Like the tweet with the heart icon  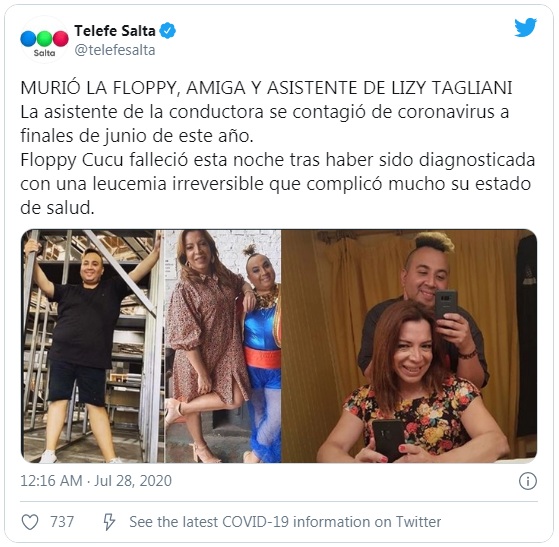coord(30,522)
